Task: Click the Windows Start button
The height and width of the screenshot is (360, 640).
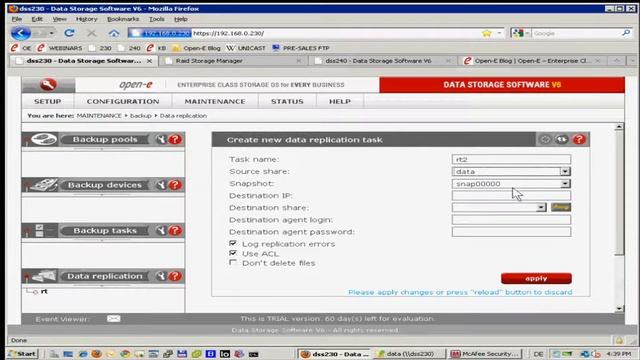Action: [x=23, y=353]
